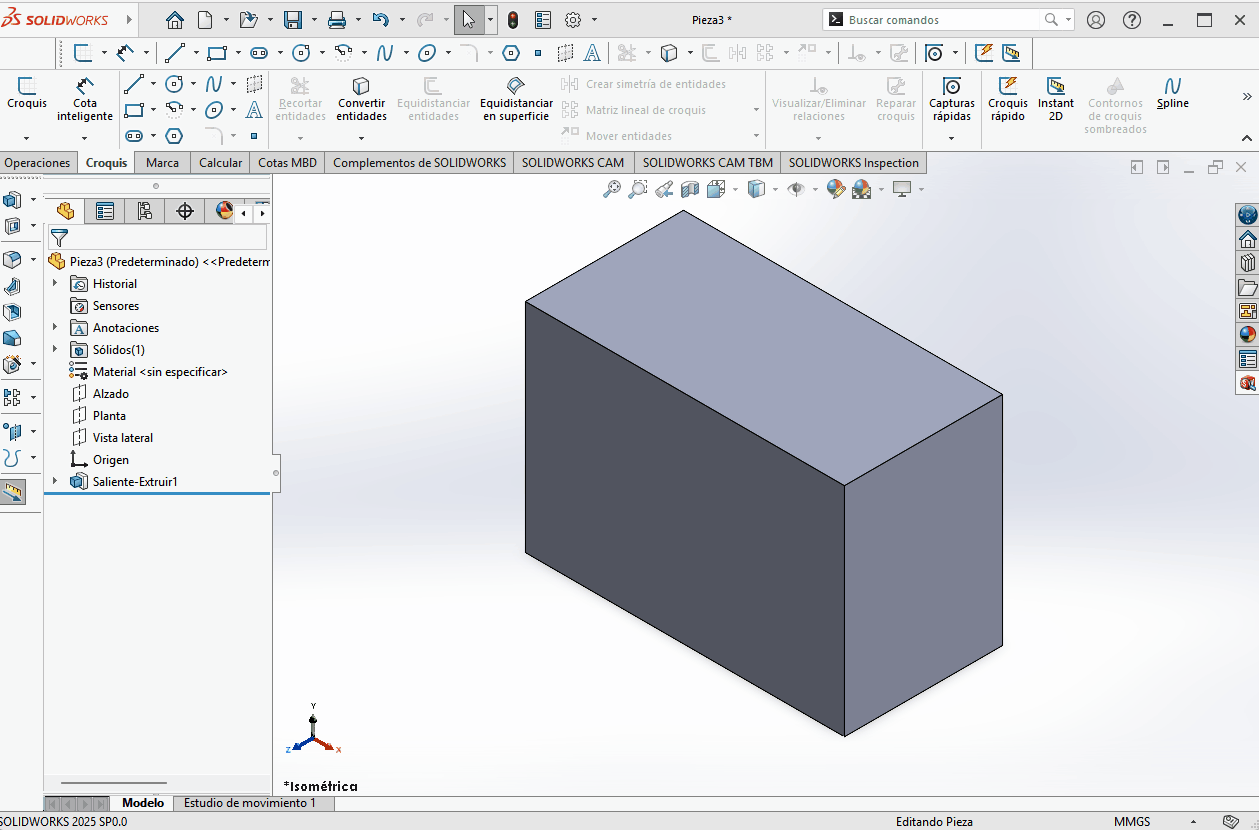
Task: Toggle the Edit appearance sphere icon
Action: [x=834, y=189]
